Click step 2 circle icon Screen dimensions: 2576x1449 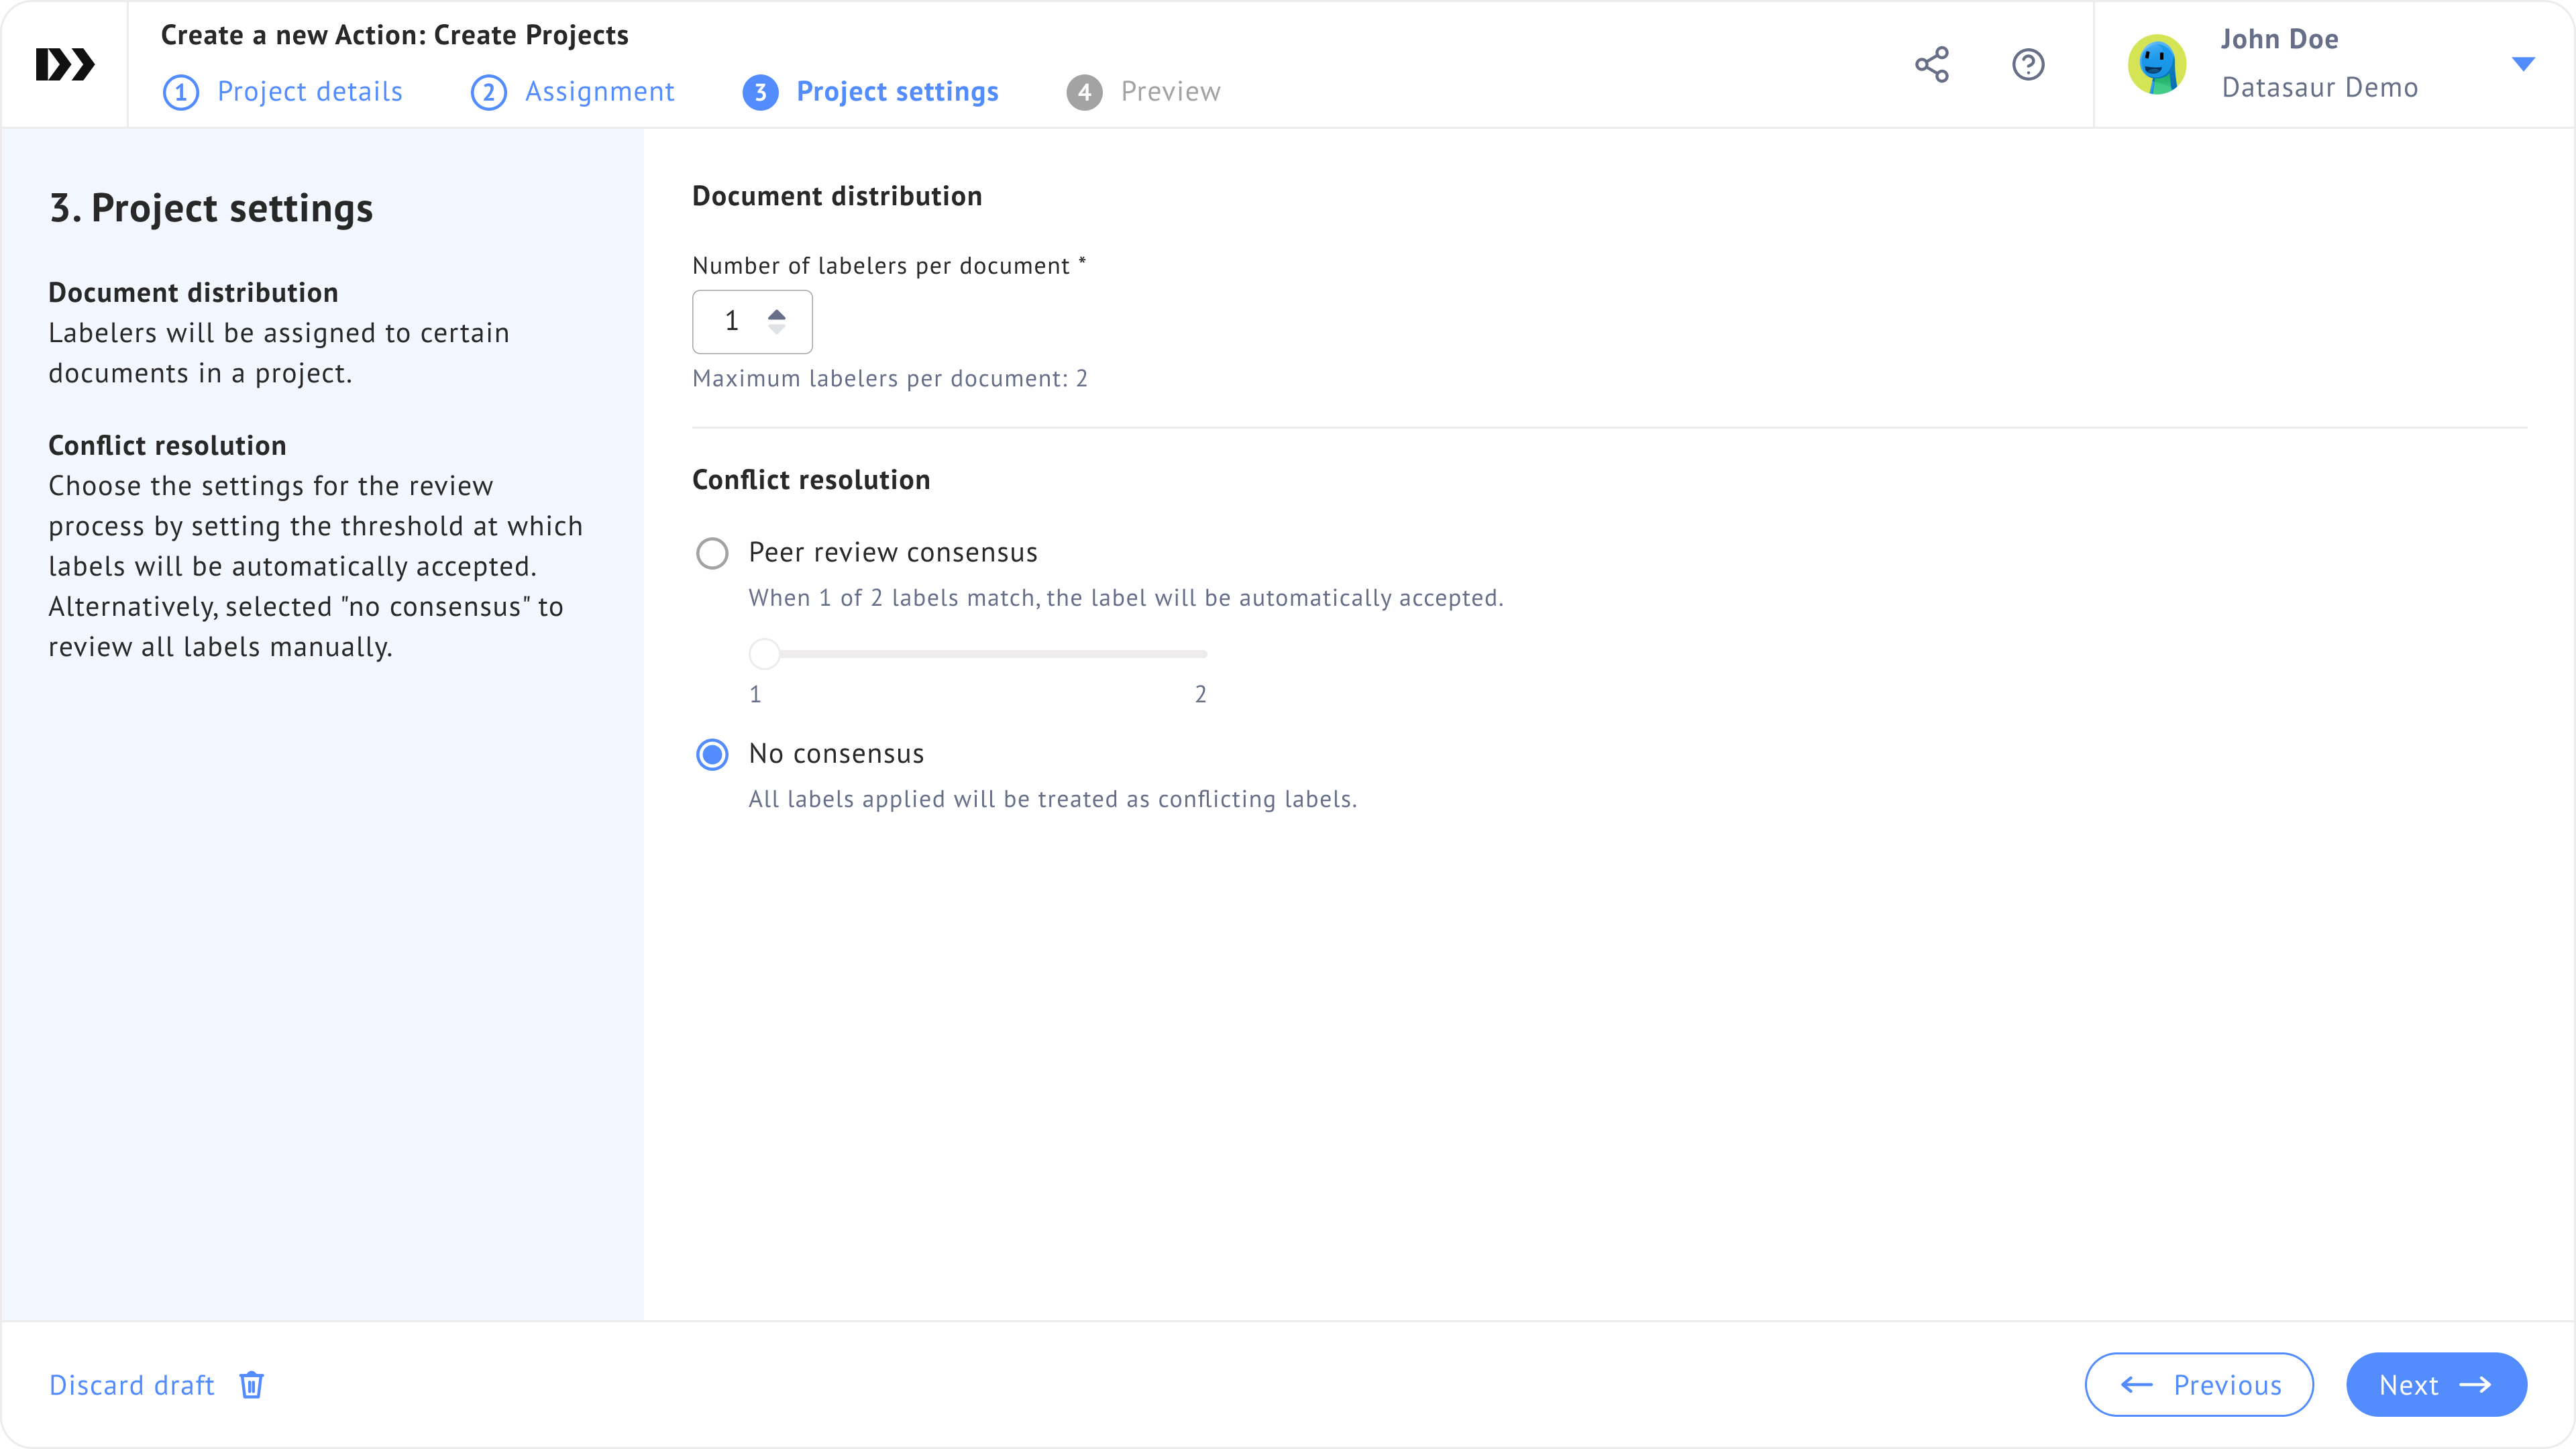488,92
